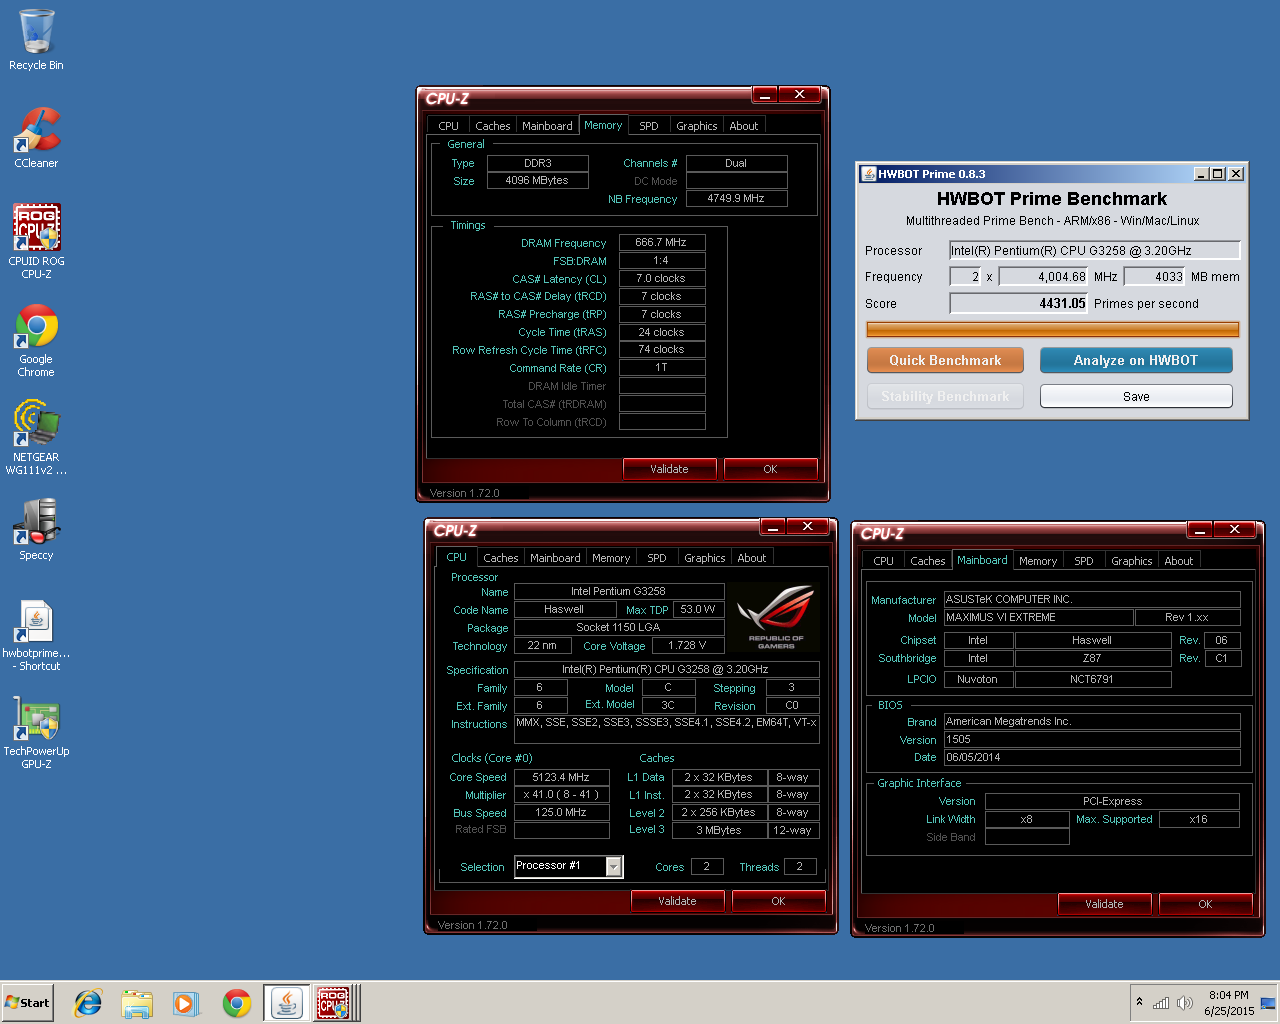Open About tab in Mainboard CPU-Z window
This screenshot has width=1280, height=1024.
pyautogui.click(x=1178, y=561)
